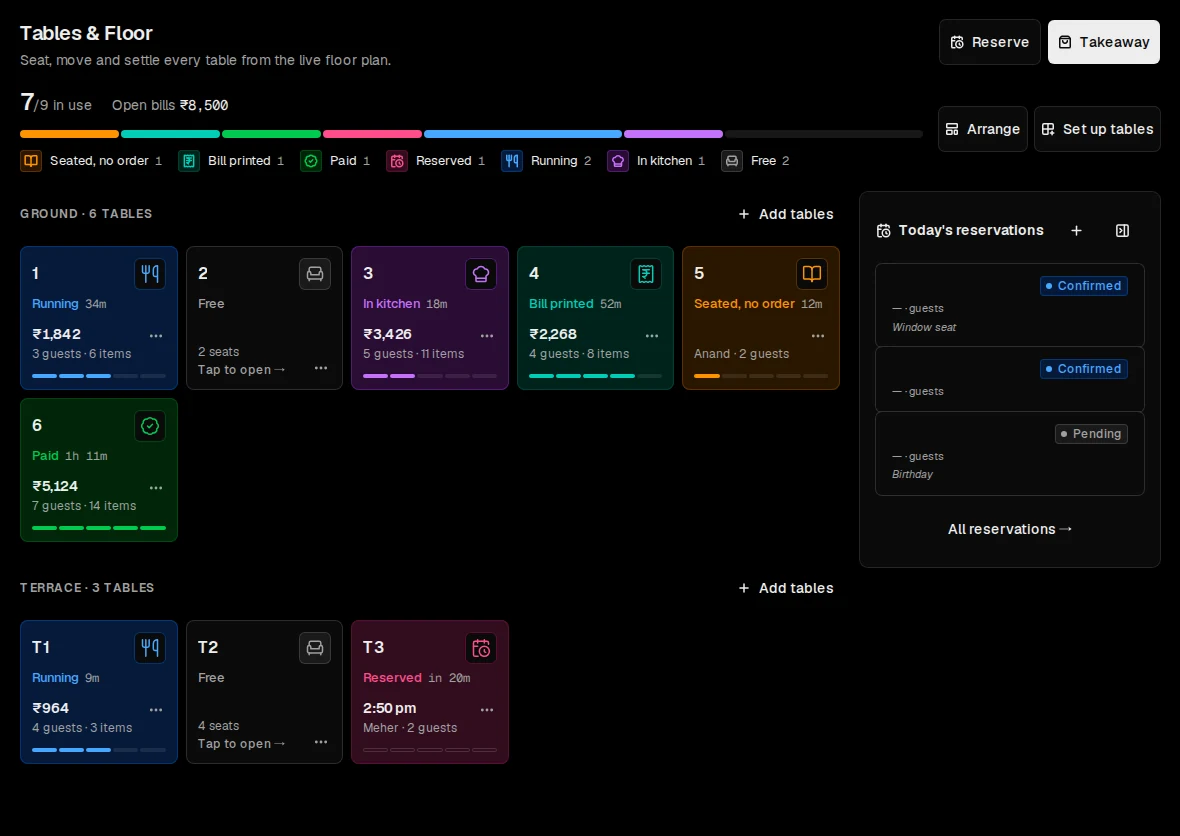
Task: Add a new reservation with the plus icon
Action: (1076, 231)
